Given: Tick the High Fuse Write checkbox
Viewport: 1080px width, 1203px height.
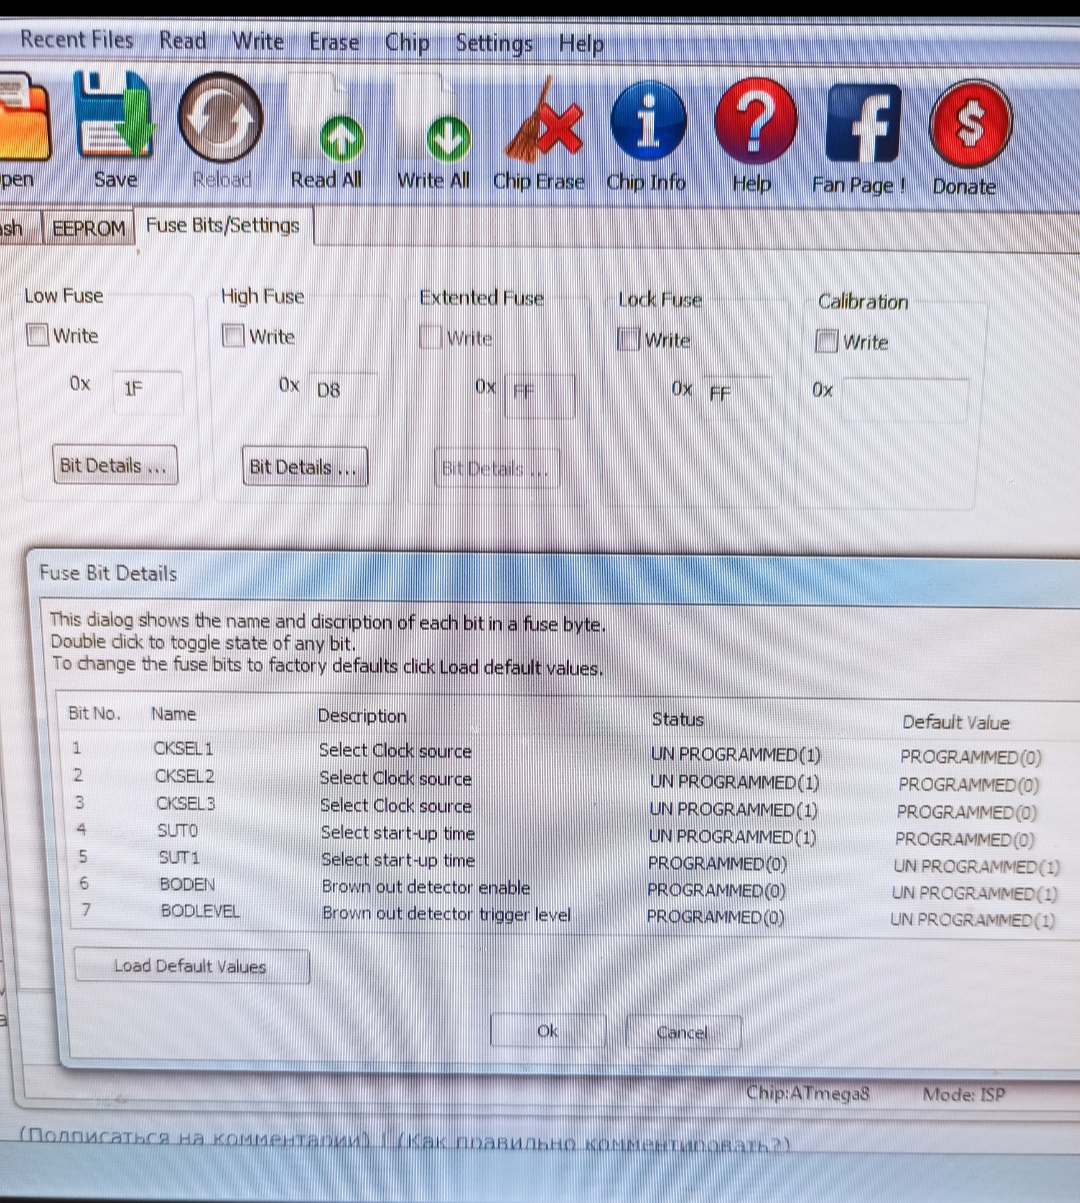Looking at the screenshot, I should pos(234,336).
